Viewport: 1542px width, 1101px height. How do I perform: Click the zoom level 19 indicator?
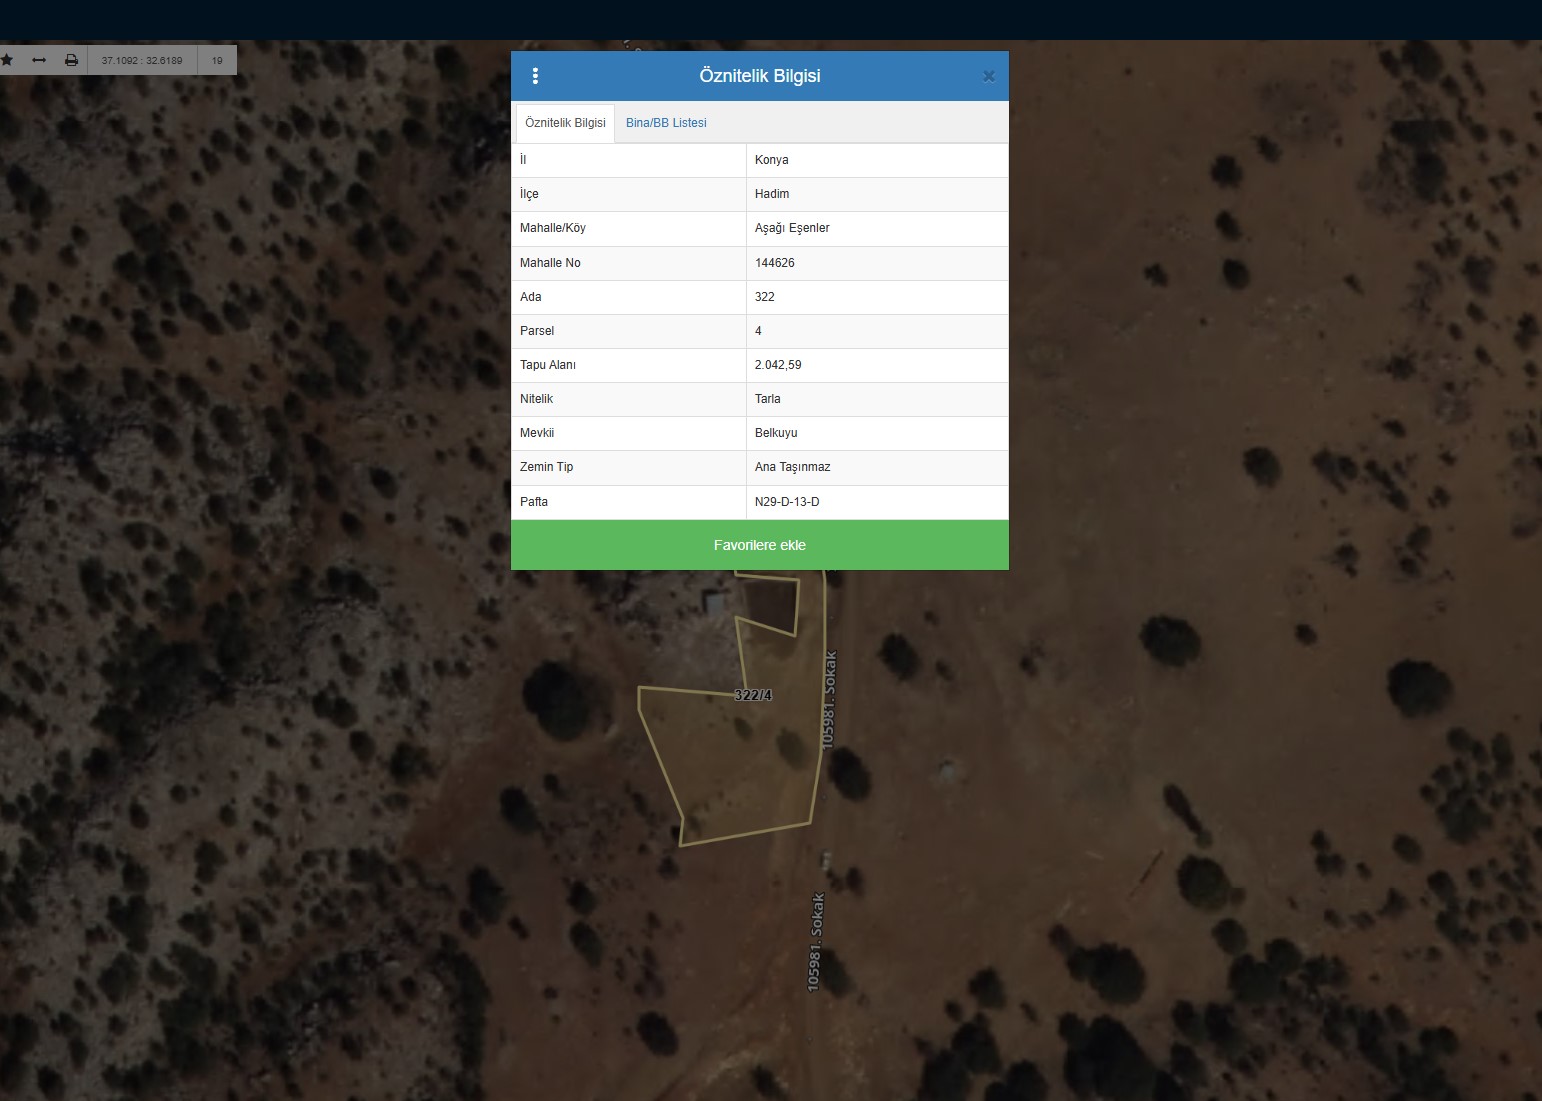coord(217,60)
